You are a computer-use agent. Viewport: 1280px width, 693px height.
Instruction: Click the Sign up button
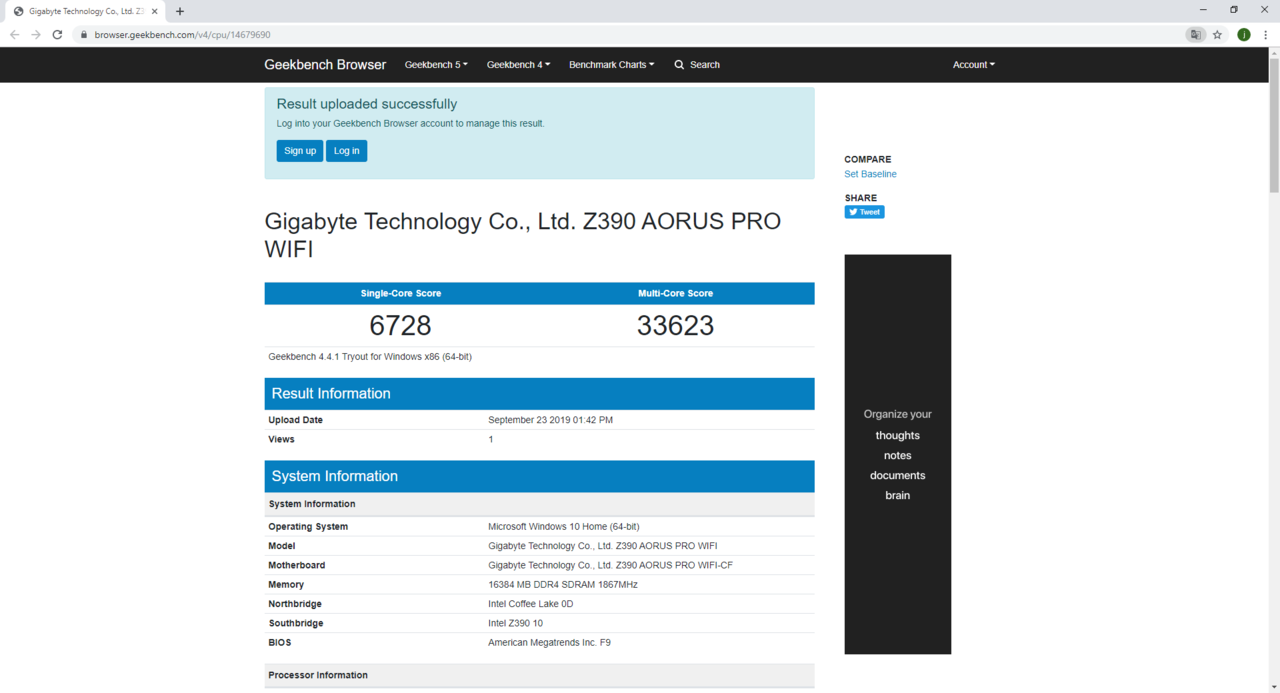tap(300, 151)
